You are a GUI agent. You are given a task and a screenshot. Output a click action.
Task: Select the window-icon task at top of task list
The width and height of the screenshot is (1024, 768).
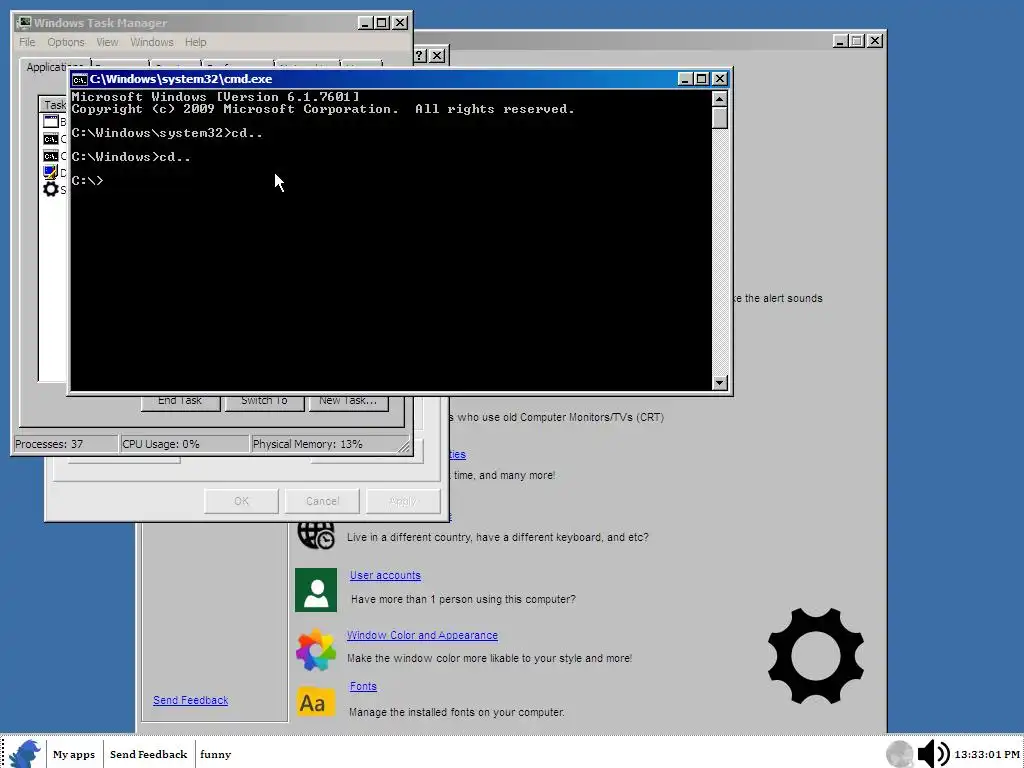click(x=50, y=121)
